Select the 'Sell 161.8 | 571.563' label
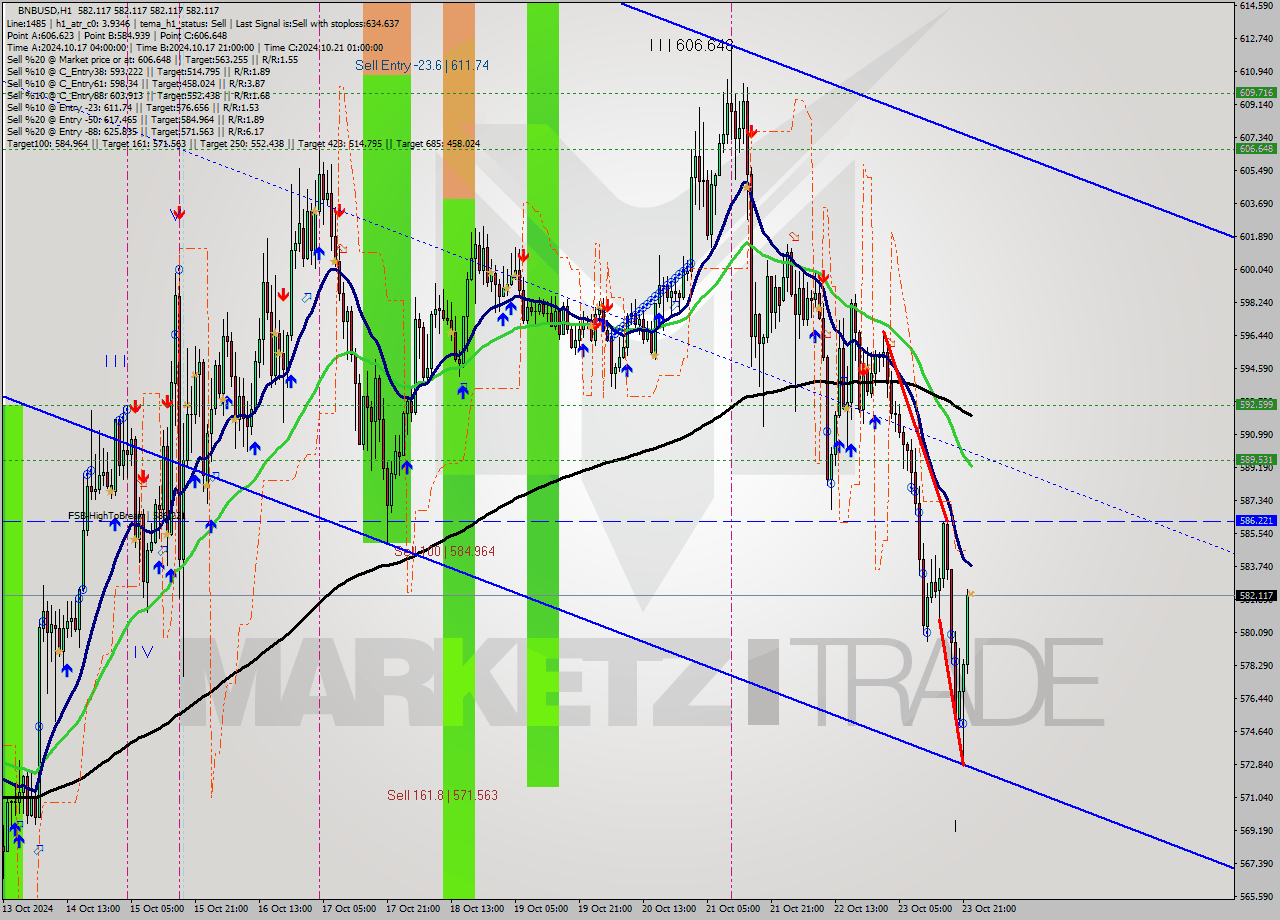Image resolution: width=1280 pixels, height=920 pixels. 442,795
